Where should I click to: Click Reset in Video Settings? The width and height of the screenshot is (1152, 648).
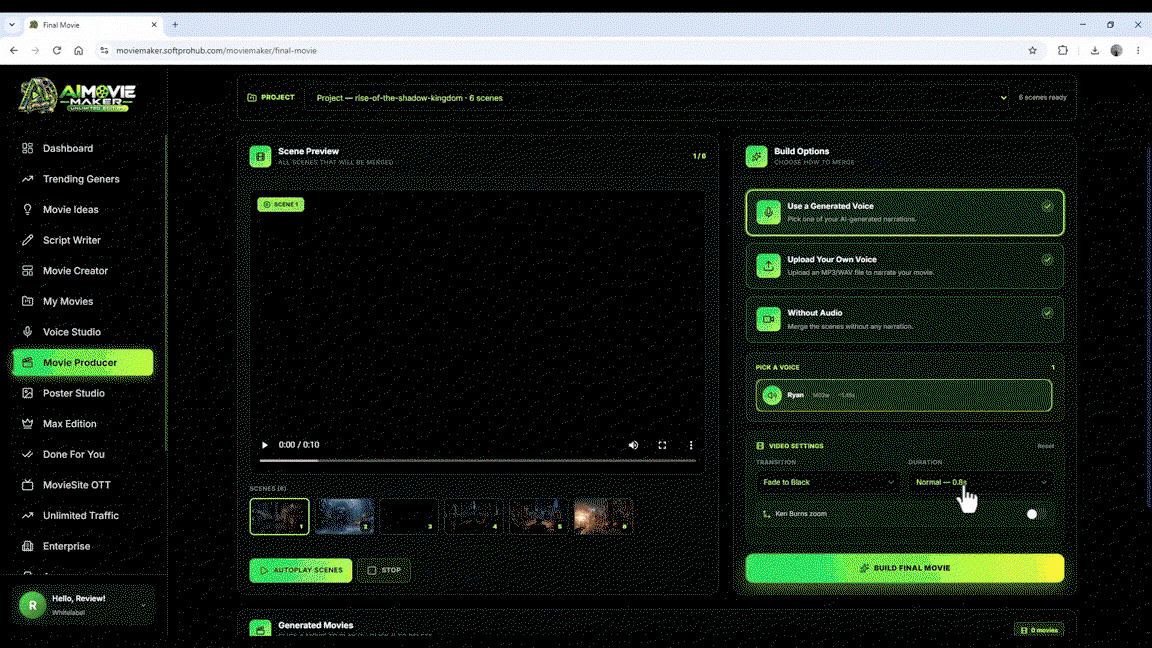1045,446
